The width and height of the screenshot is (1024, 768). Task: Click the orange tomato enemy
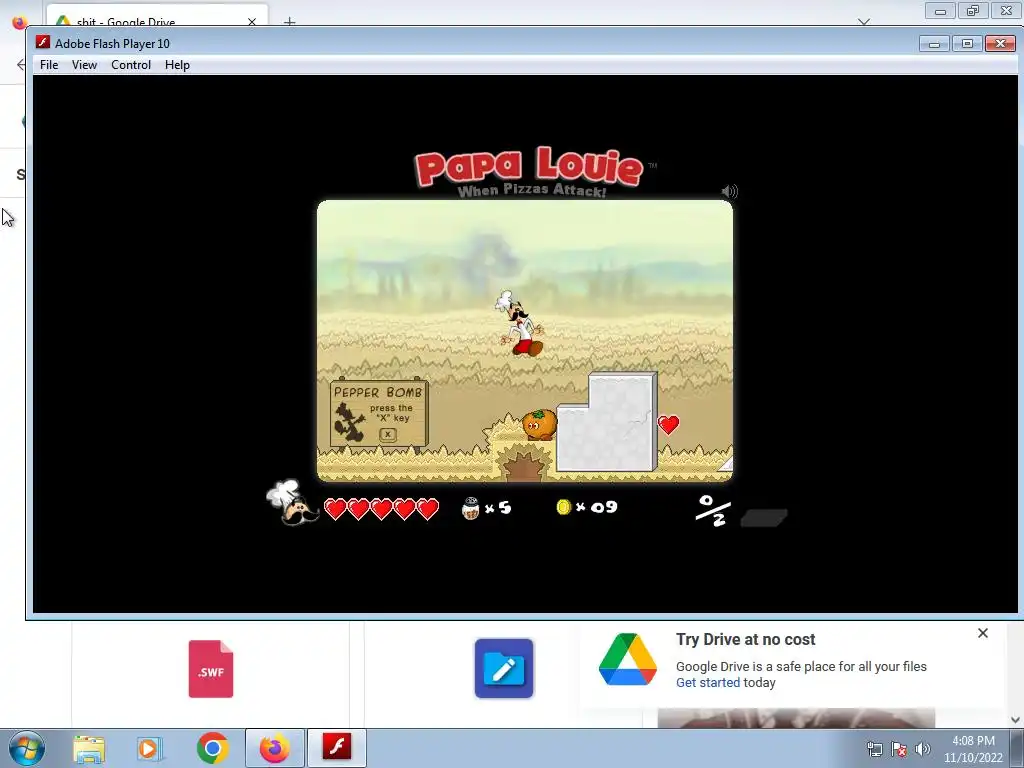click(x=539, y=424)
